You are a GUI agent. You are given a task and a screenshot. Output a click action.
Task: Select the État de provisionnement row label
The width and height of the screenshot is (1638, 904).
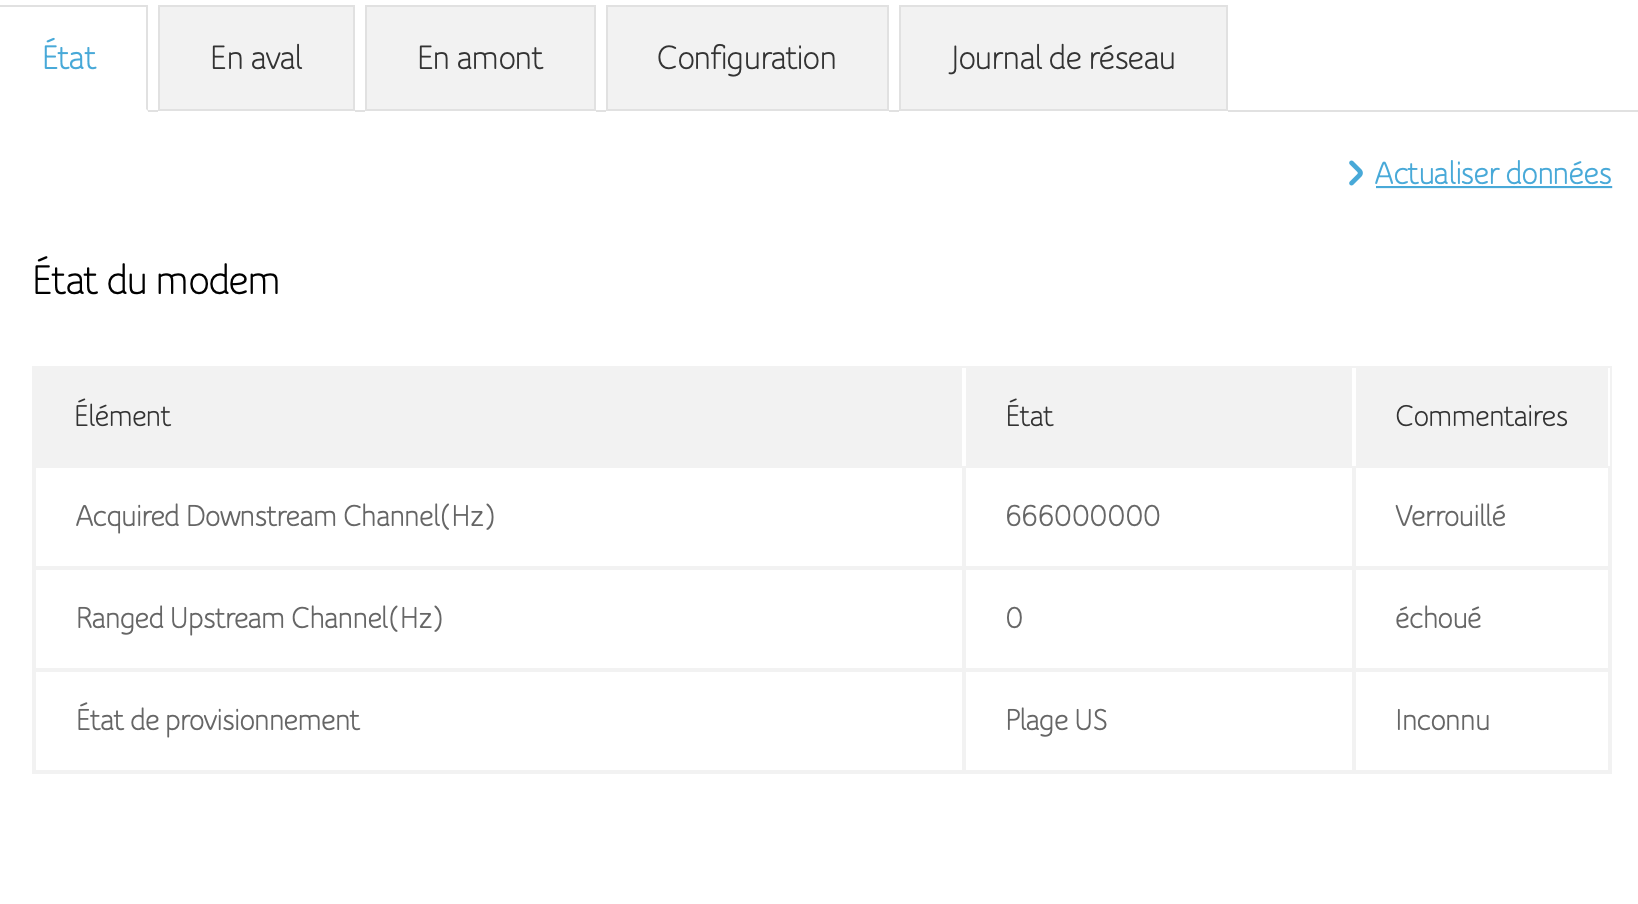(x=218, y=720)
